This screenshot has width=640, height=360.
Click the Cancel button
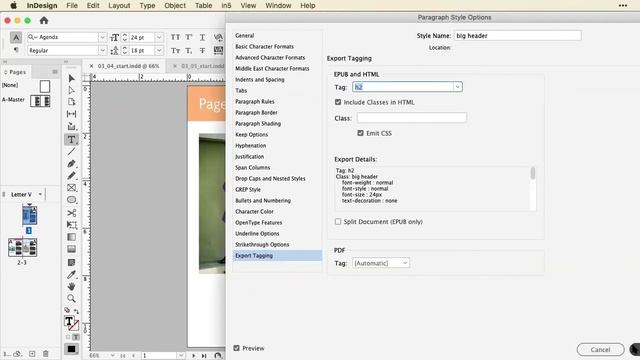coord(600,350)
